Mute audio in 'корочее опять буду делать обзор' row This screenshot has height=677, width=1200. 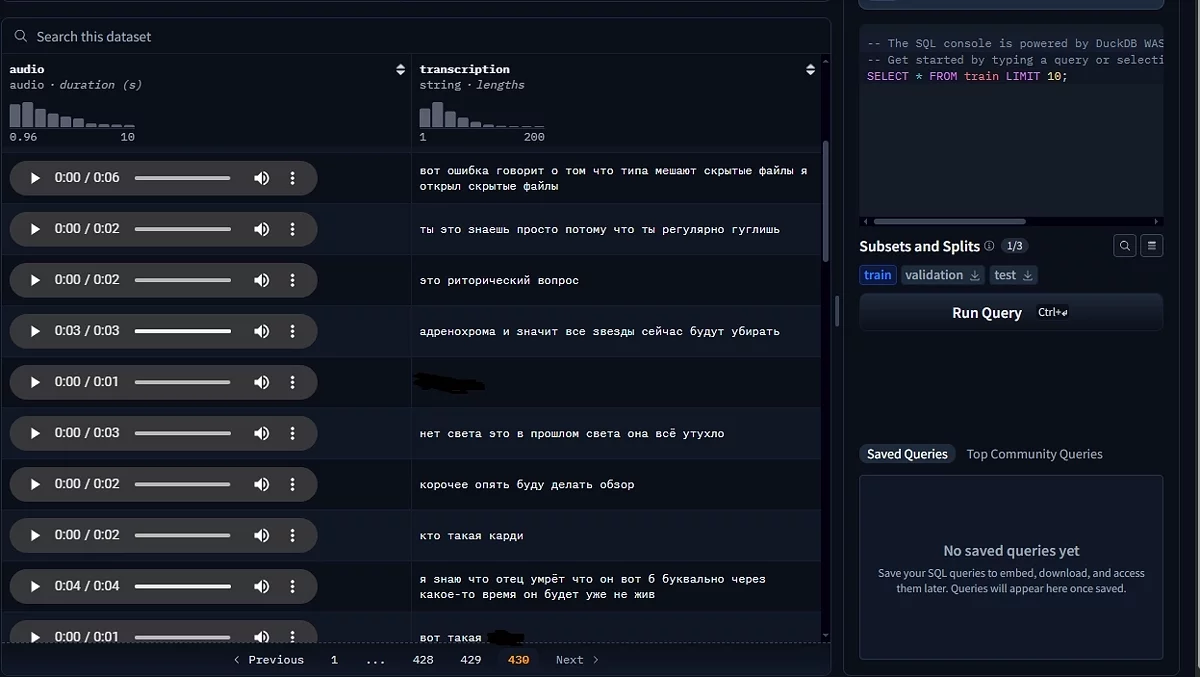click(261, 484)
